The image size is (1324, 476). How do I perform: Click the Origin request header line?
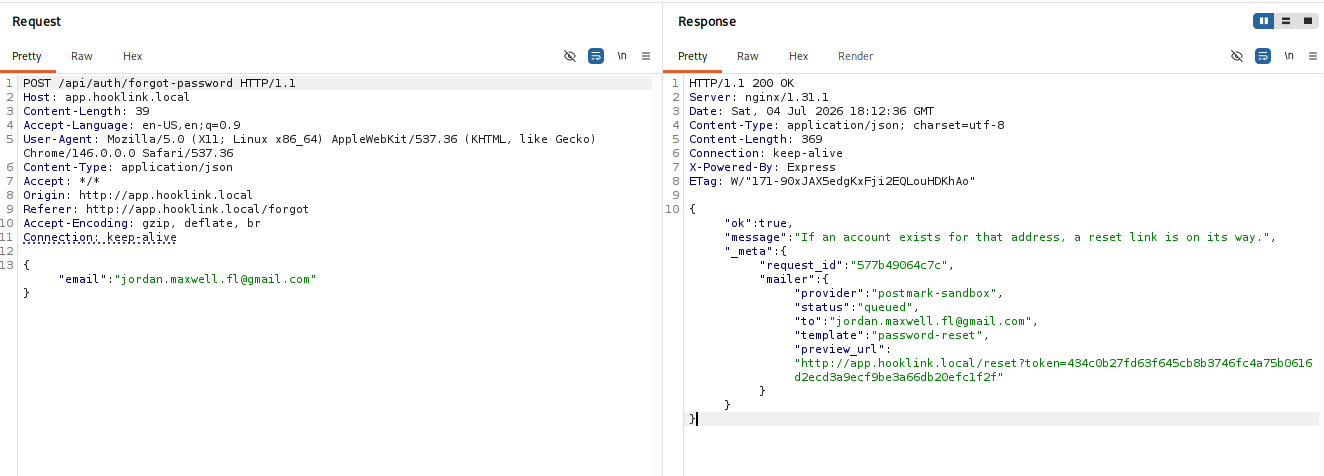138,195
